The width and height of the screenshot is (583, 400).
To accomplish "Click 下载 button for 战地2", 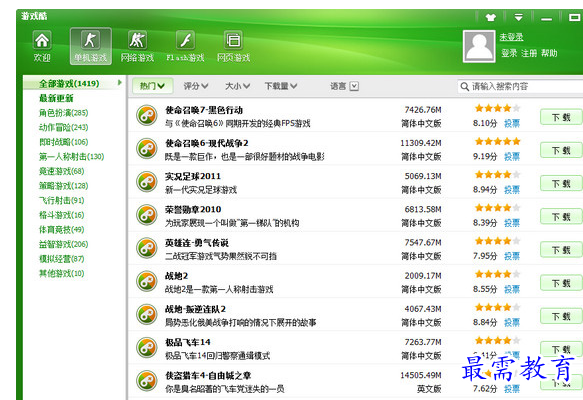I will click(x=561, y=283).
